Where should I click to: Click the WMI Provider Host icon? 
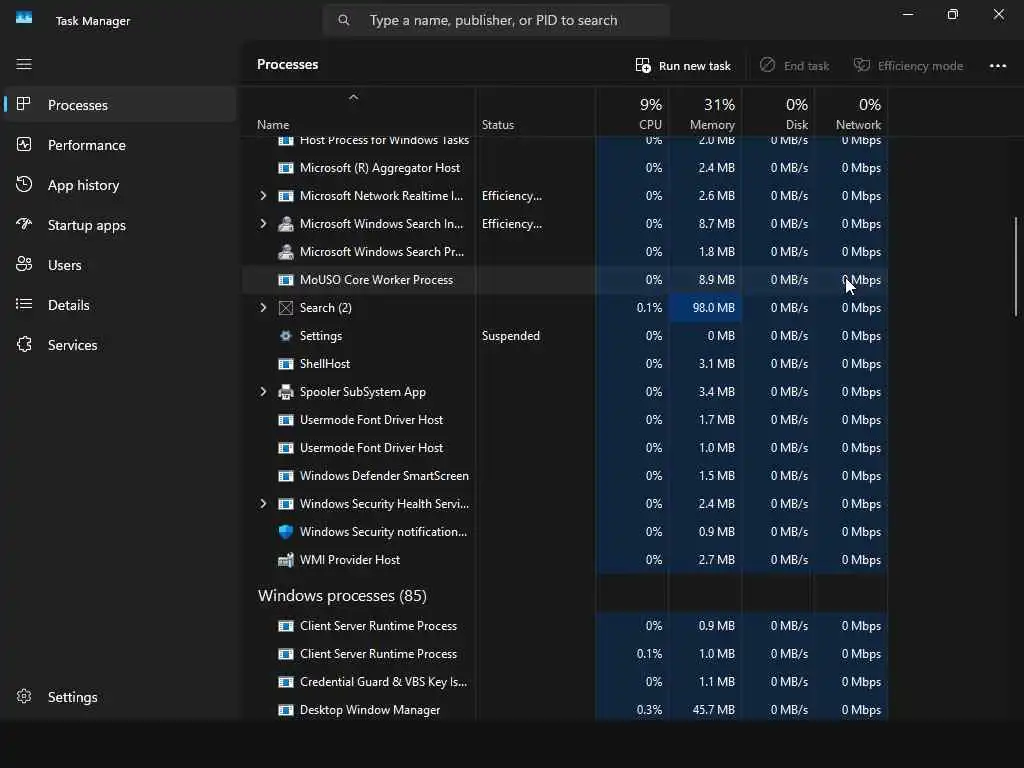point(285,560)
